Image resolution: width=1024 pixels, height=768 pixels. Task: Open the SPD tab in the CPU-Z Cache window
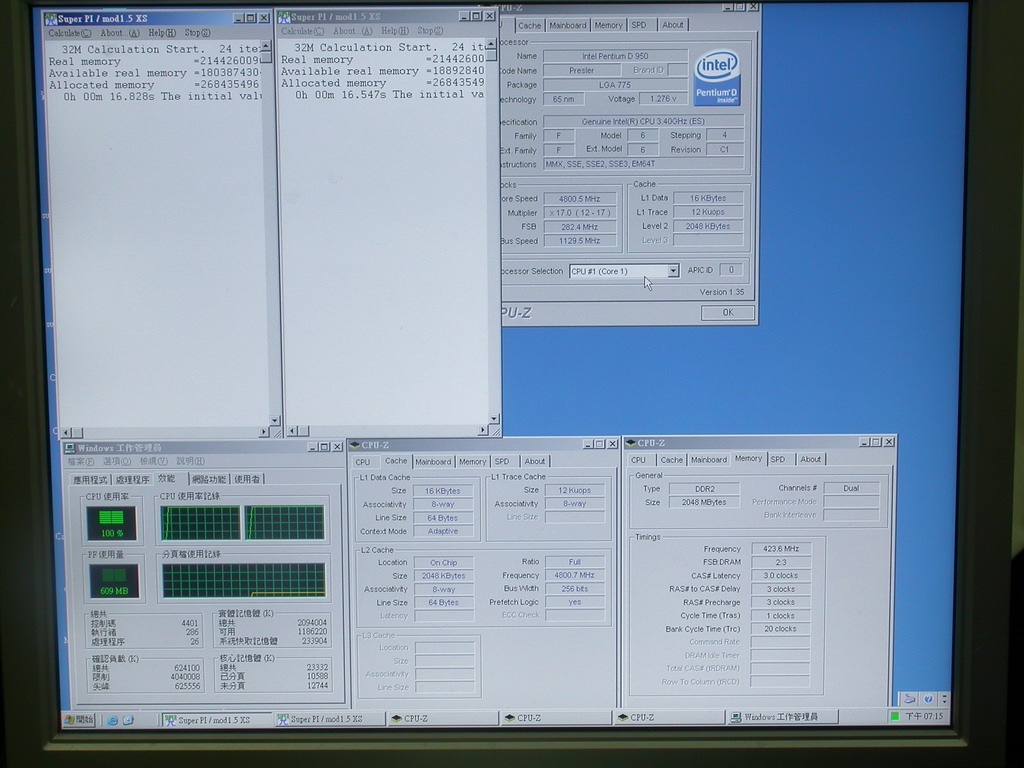tap(502, 462)
